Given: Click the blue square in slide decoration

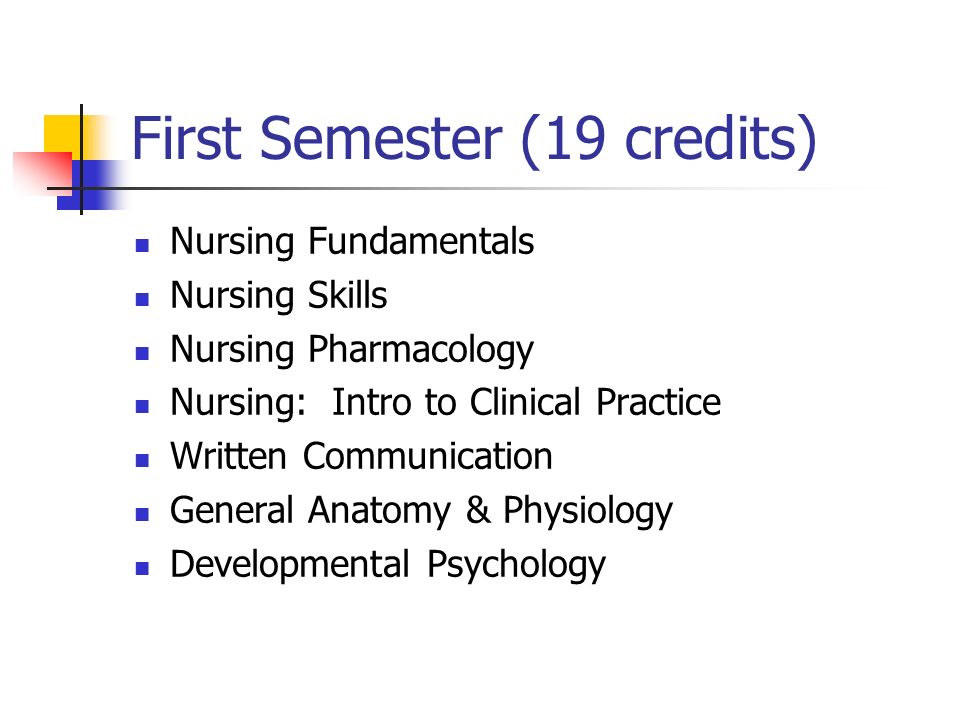Looking at the screenshot, I should pos(92,185).
